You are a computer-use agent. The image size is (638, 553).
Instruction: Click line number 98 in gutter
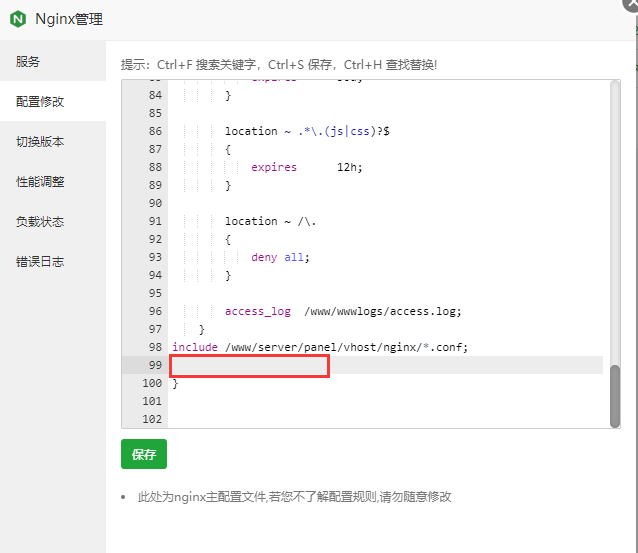[155, 347]
